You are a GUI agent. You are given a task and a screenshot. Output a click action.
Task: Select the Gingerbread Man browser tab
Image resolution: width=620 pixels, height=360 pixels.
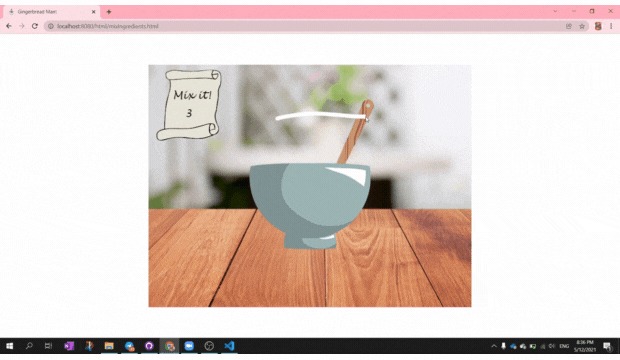(51, 12)
